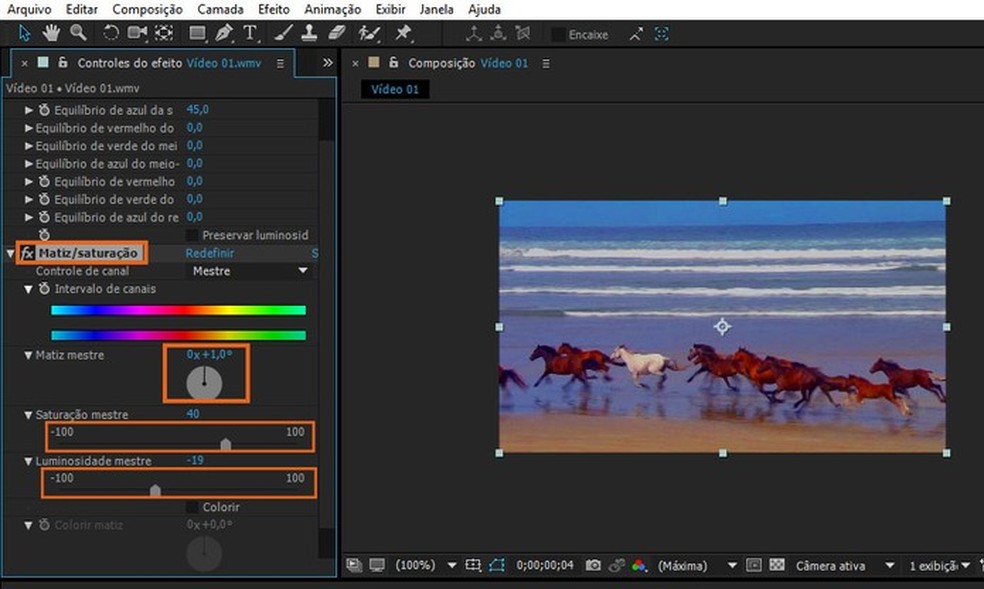The image size is (984, 589).
Task: Select the Zoom magnifier tool
Action: coord(77,33)
